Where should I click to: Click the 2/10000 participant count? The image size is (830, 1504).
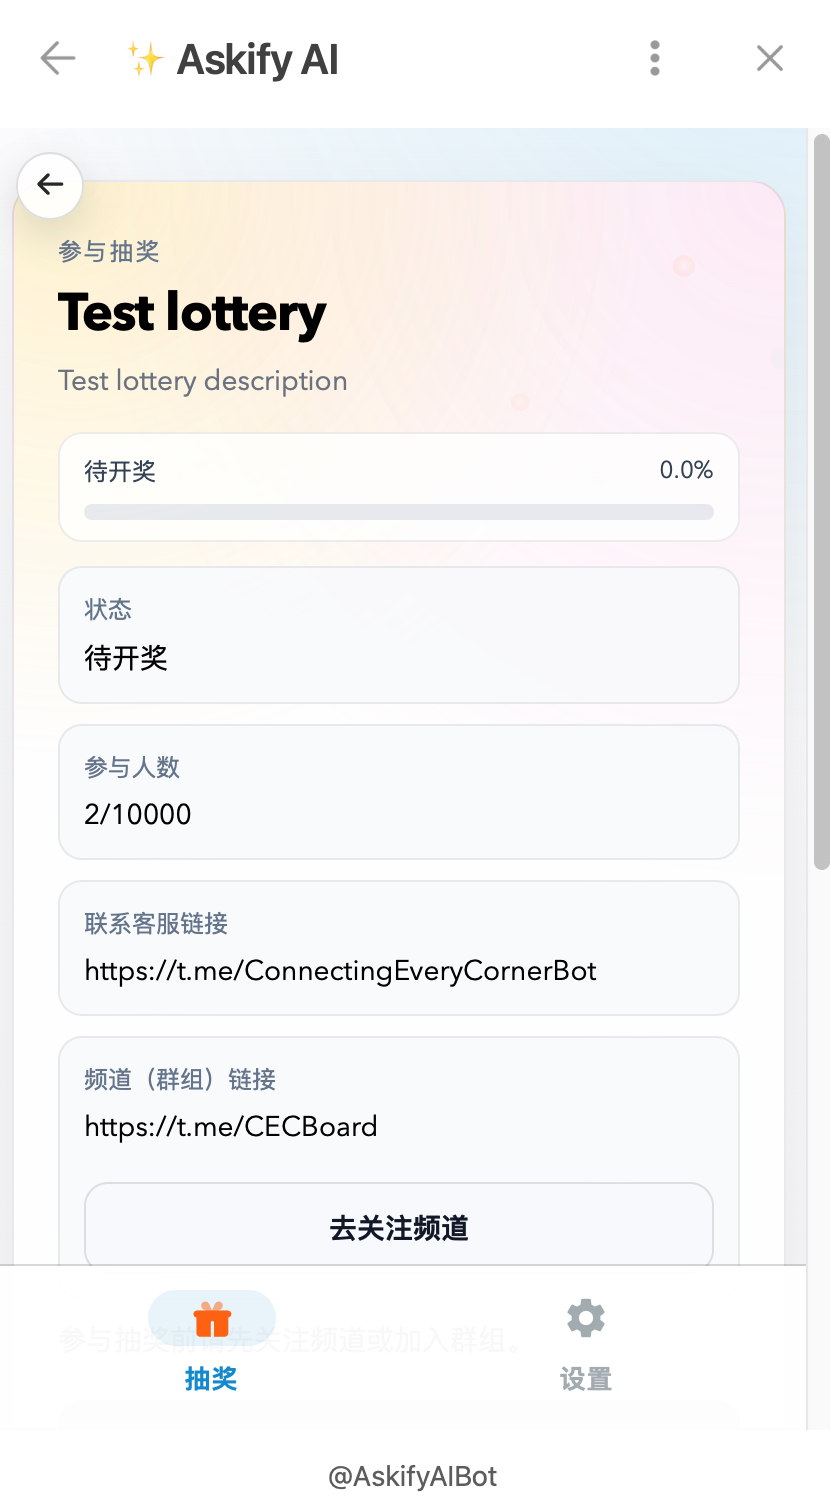point(138,814)
